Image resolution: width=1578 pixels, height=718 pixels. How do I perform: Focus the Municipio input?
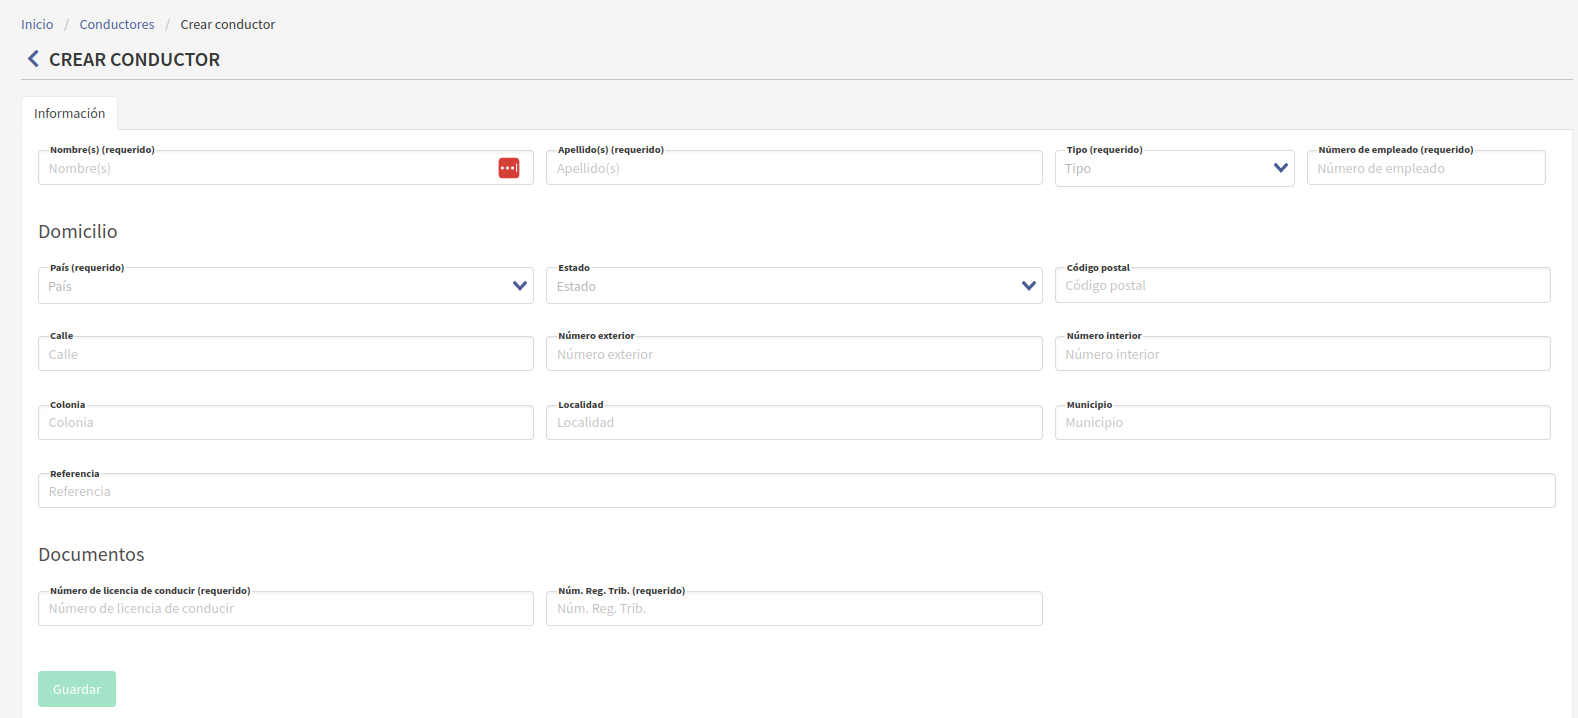click(x=1302, y=423)
